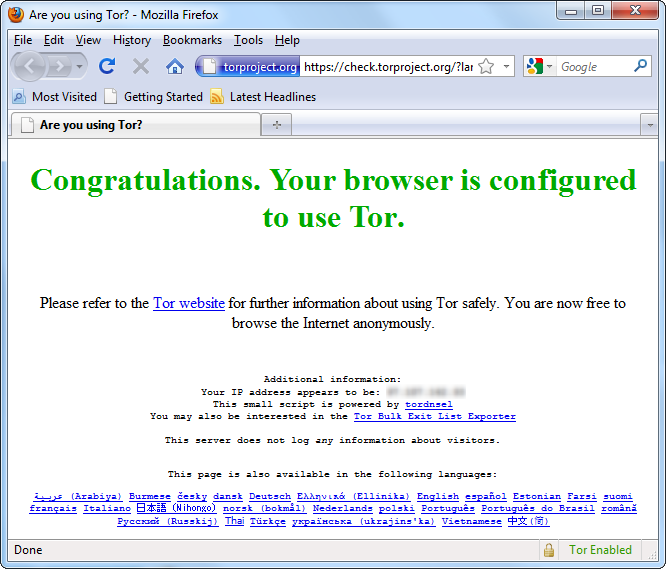Screen dimensions: 666x569
Task: Click the URL address field
Action: tap(388, 67)
